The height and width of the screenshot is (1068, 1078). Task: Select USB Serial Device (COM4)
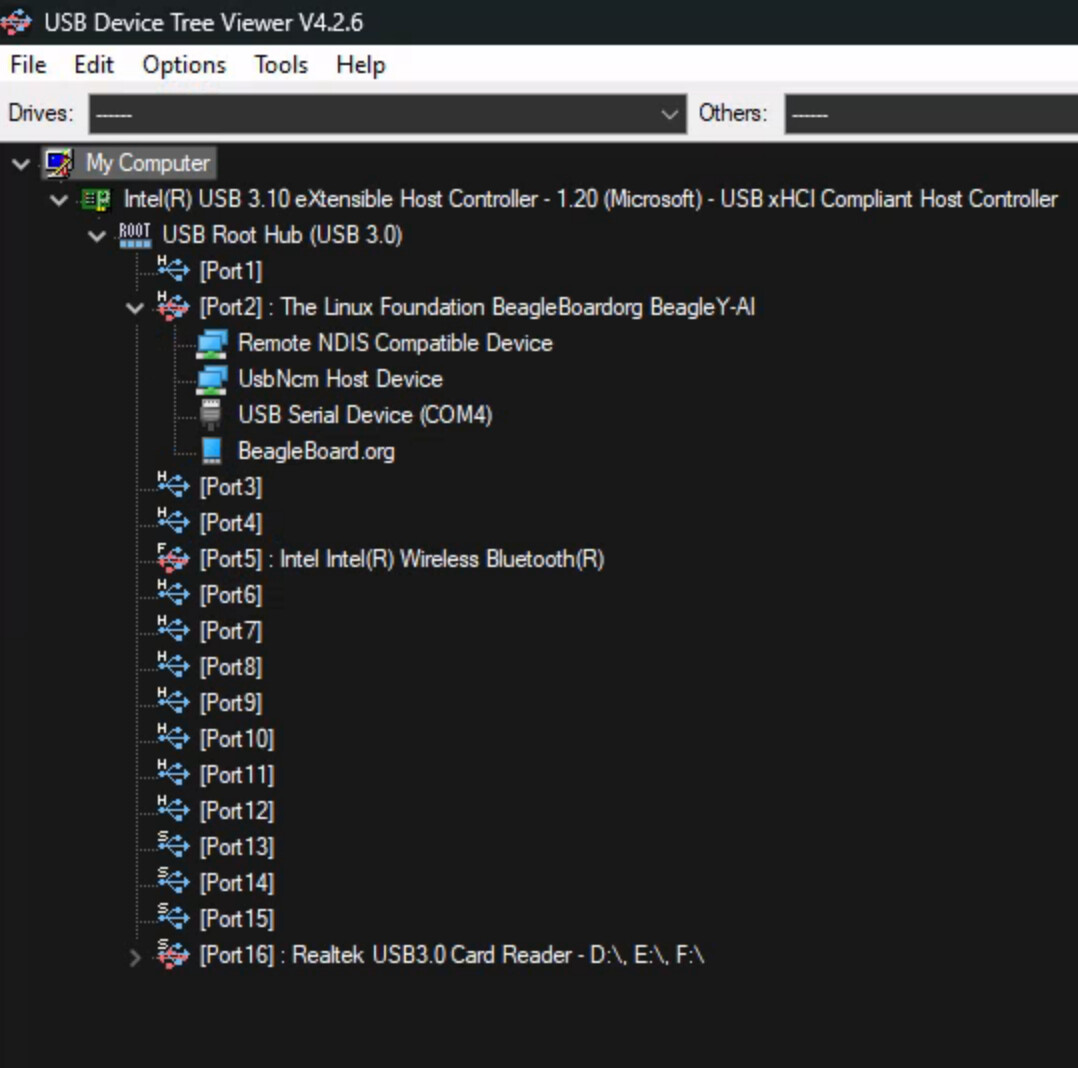tap(365, 415)
